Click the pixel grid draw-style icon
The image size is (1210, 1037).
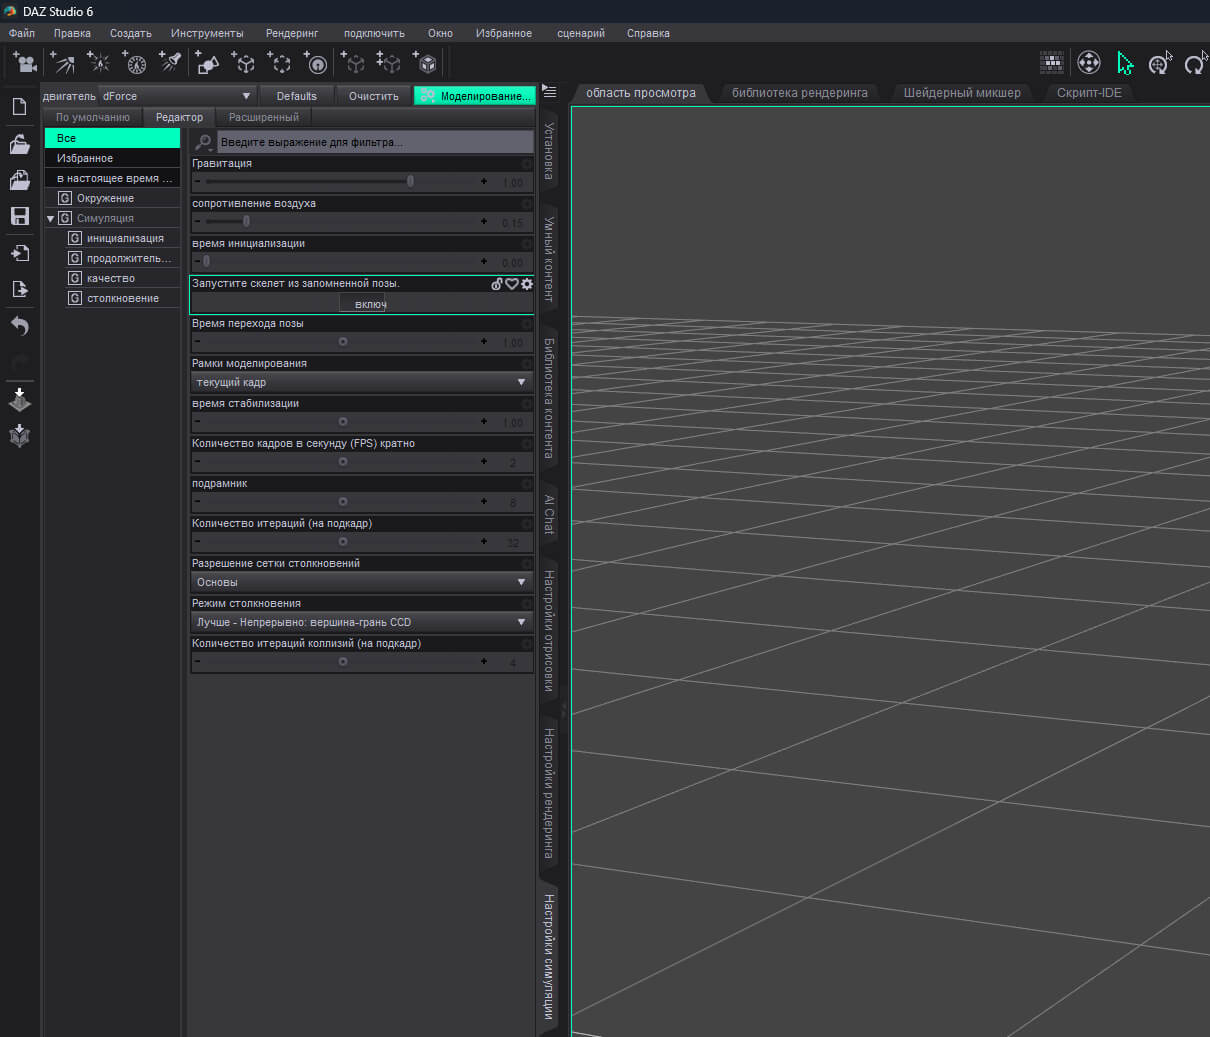pyautogui.click(x=1051, y=62)
